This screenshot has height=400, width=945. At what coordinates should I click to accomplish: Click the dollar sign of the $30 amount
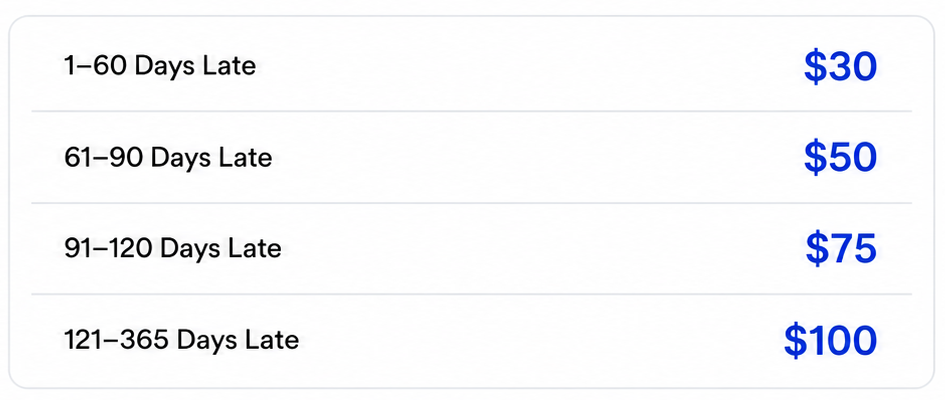815,67
